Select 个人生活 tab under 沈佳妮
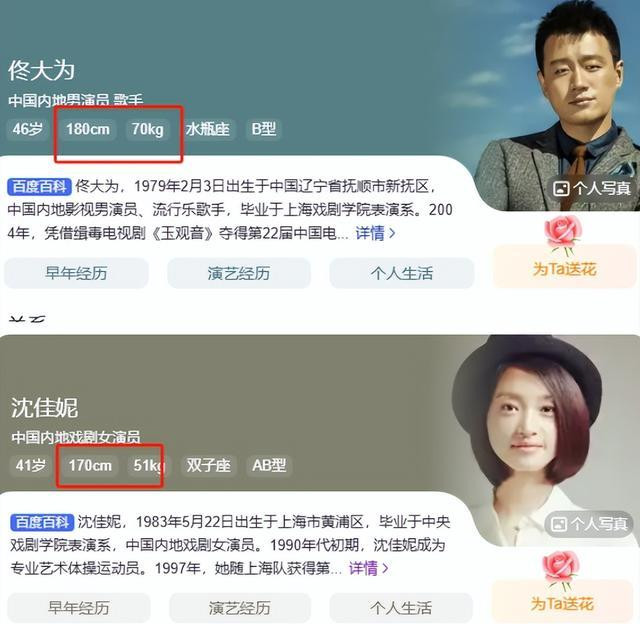640x624 pixels. (401, 608)
